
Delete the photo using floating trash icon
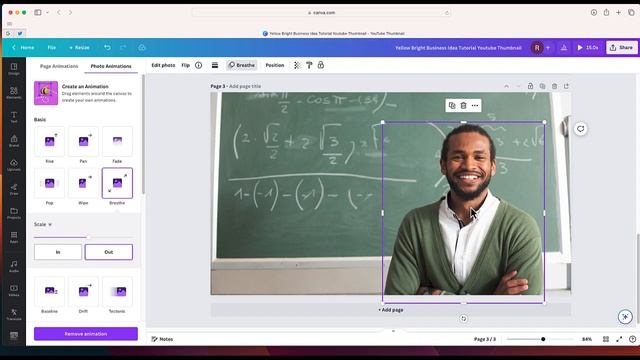(x=463, y=106)
